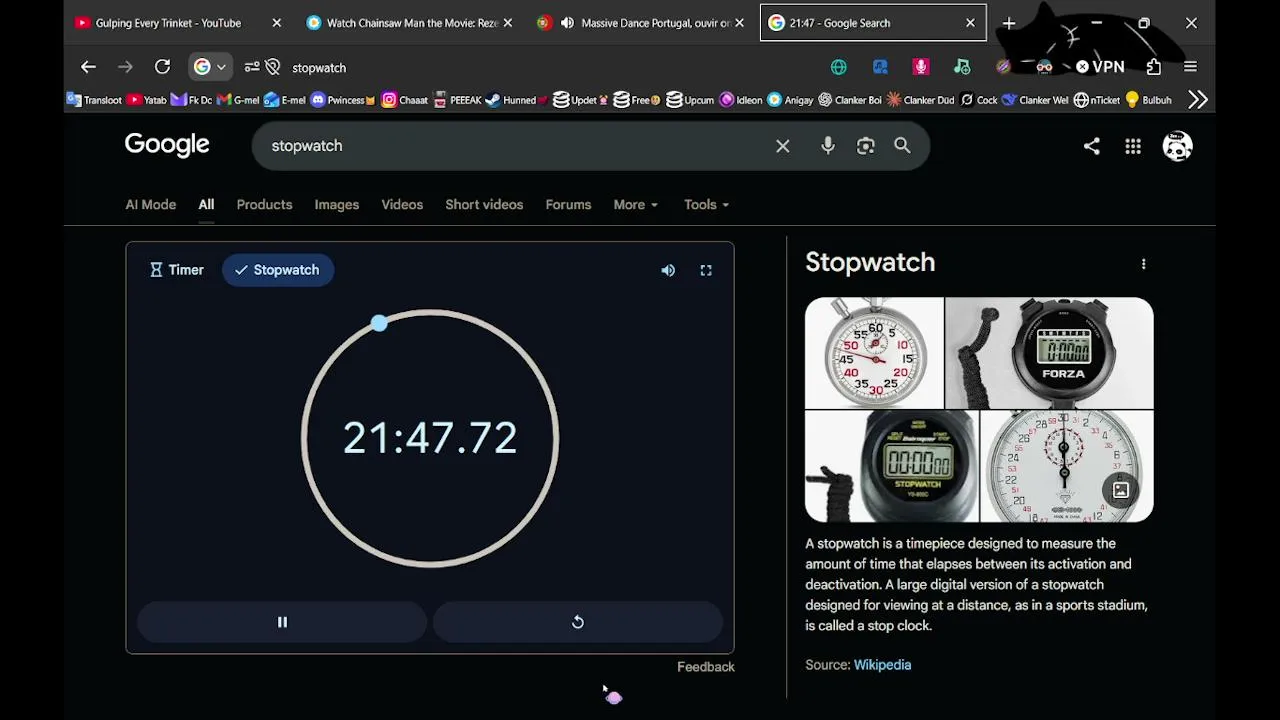Screen dimensions: 1280x720
Task: Open the extensions puzzle menu
Action: (x=1154, y=67)
